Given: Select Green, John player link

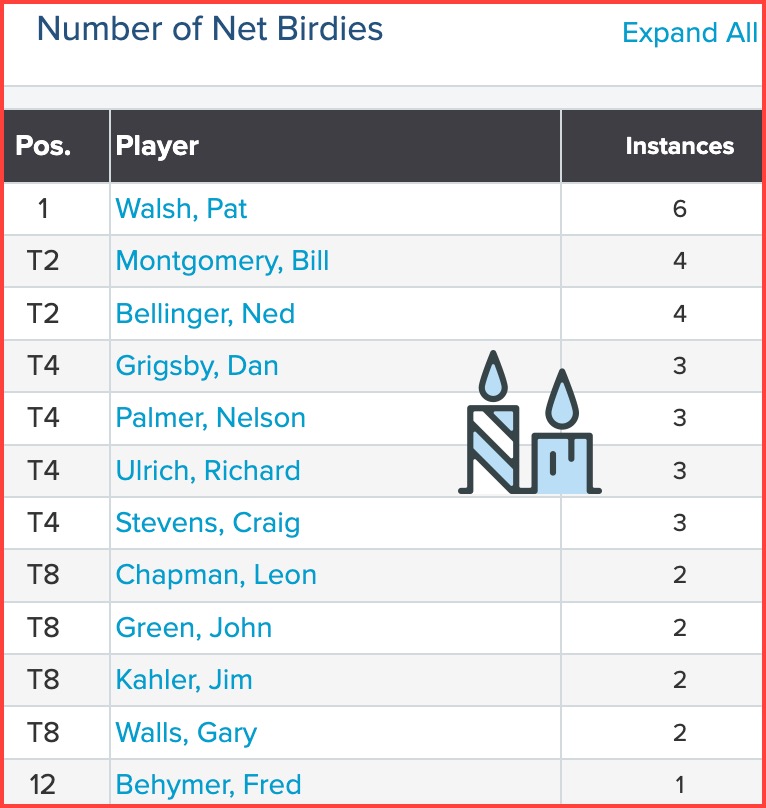Looking at the screenshot, I should [194, 628].
